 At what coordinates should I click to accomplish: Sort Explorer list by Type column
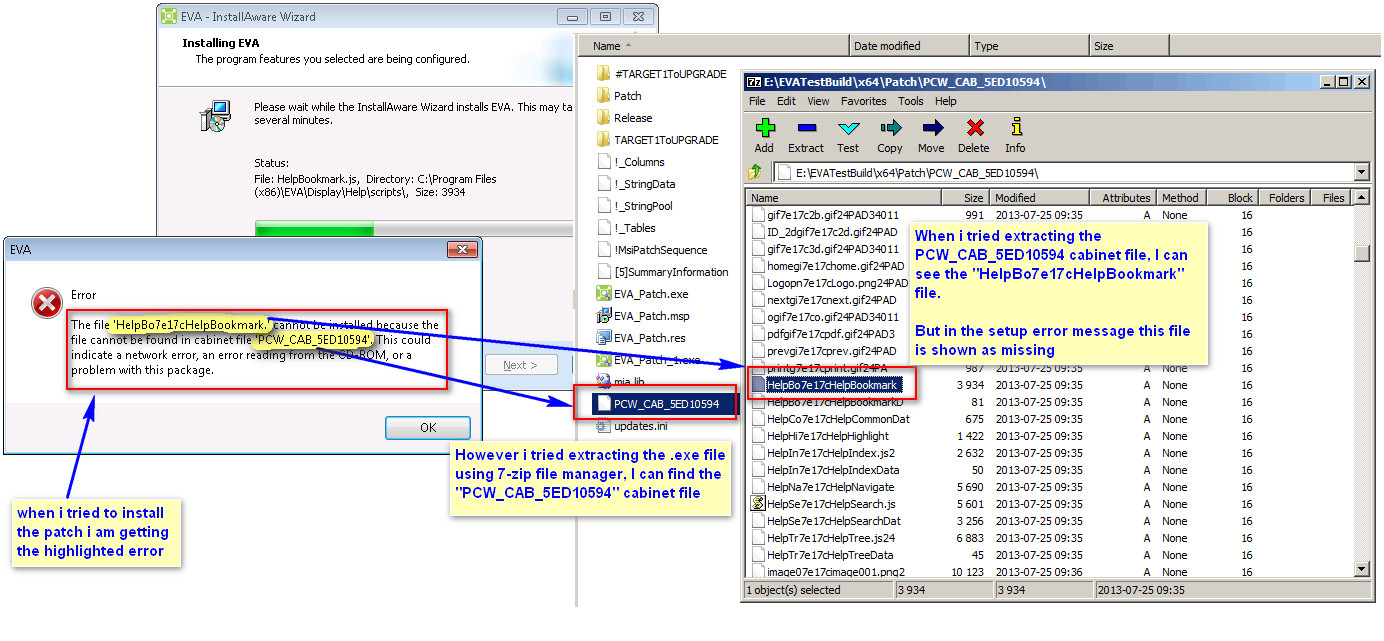pos(1029,46)
